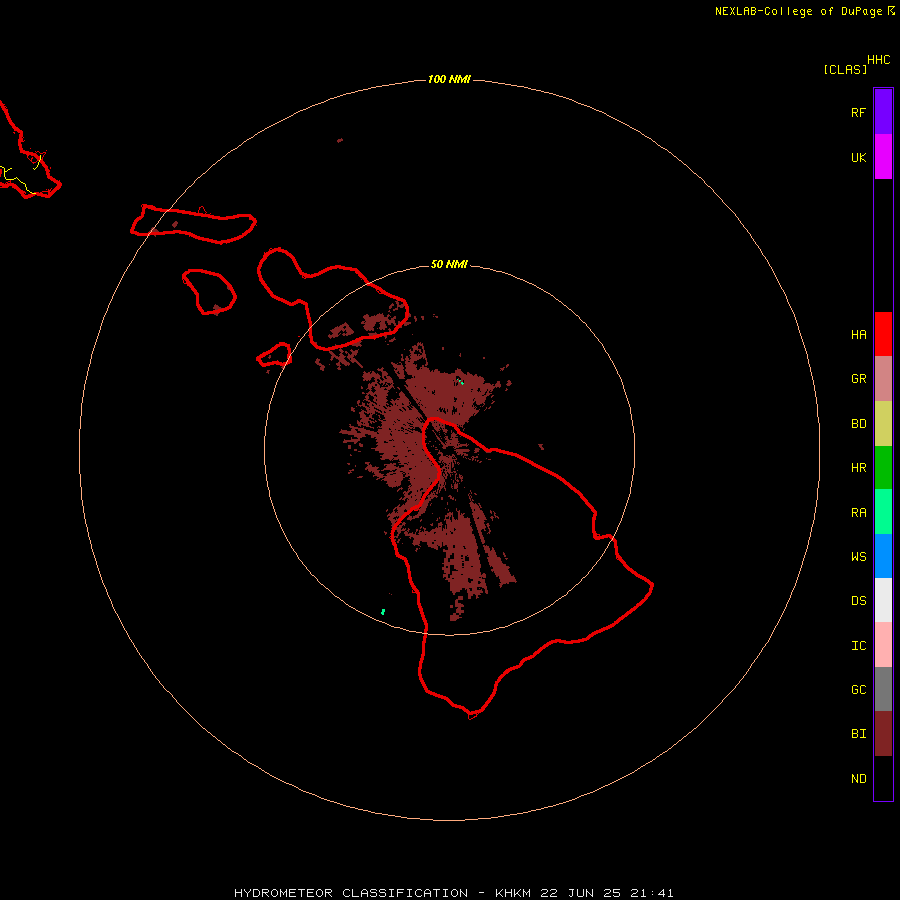The width and height of the screenshot is (900, 900).
Task: Pick the RA light green swatch
Action: click(883, 512)
